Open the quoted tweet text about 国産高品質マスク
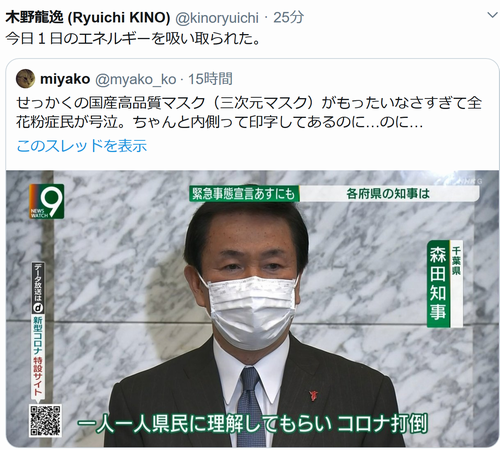500x450 pixels. [x=249, y=112]
